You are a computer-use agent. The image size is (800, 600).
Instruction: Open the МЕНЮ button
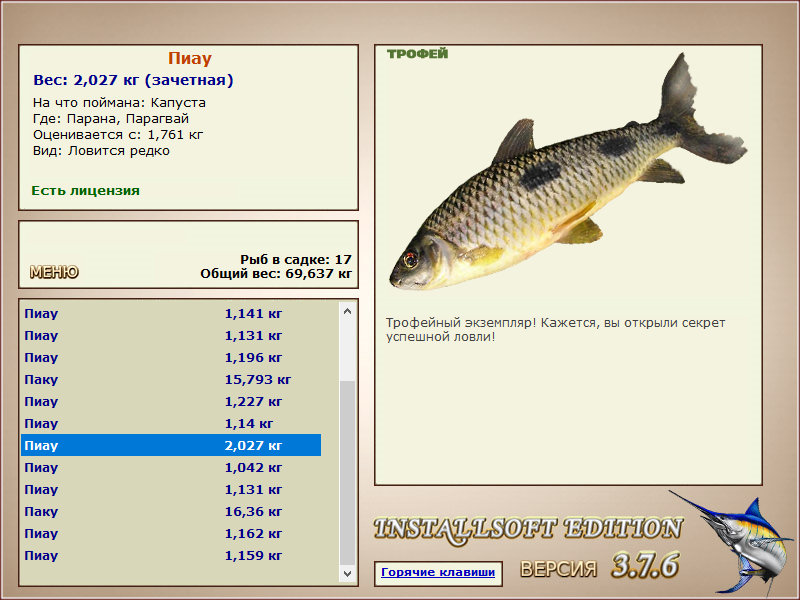[54, 272]
